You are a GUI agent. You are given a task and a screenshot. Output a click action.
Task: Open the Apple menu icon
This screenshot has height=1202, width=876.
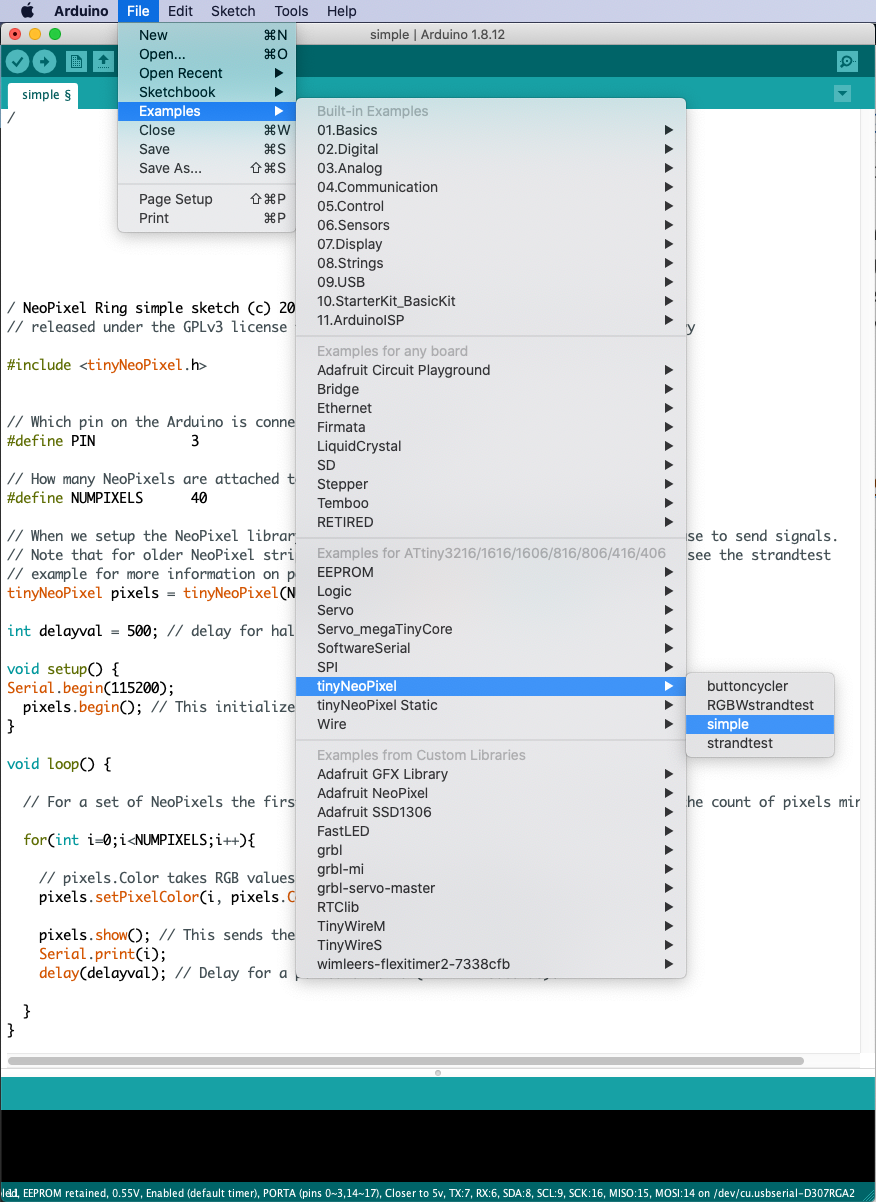[27, 11]
